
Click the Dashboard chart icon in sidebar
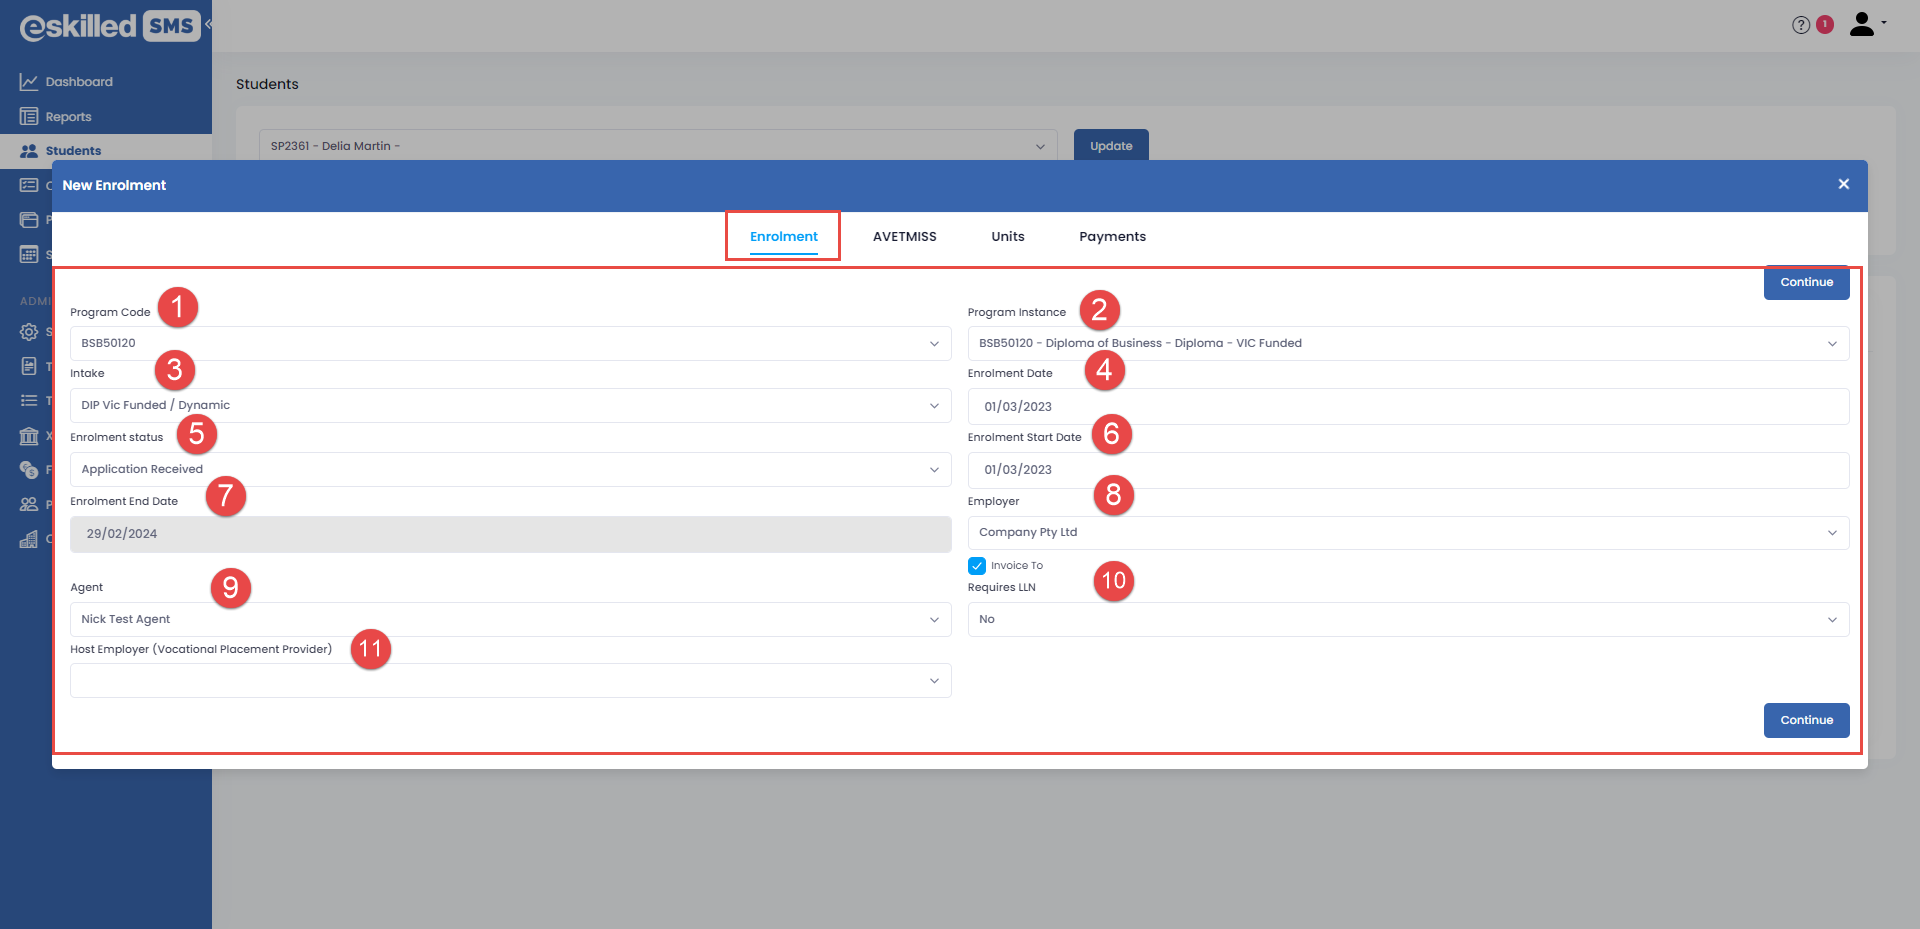click(x=29, y=82)
